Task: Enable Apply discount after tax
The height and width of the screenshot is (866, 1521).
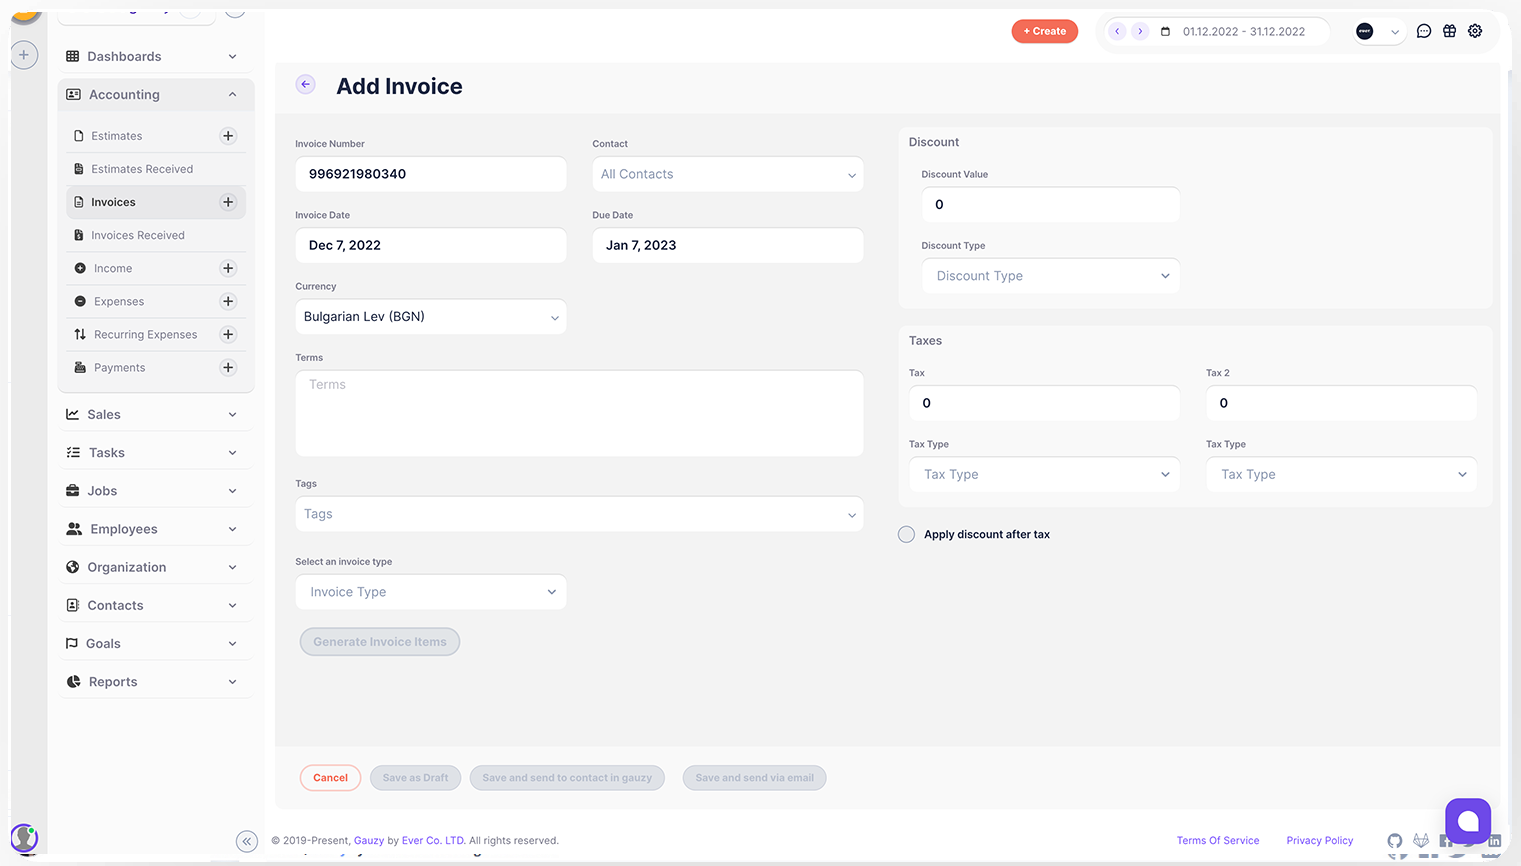Action: [906, 534]
